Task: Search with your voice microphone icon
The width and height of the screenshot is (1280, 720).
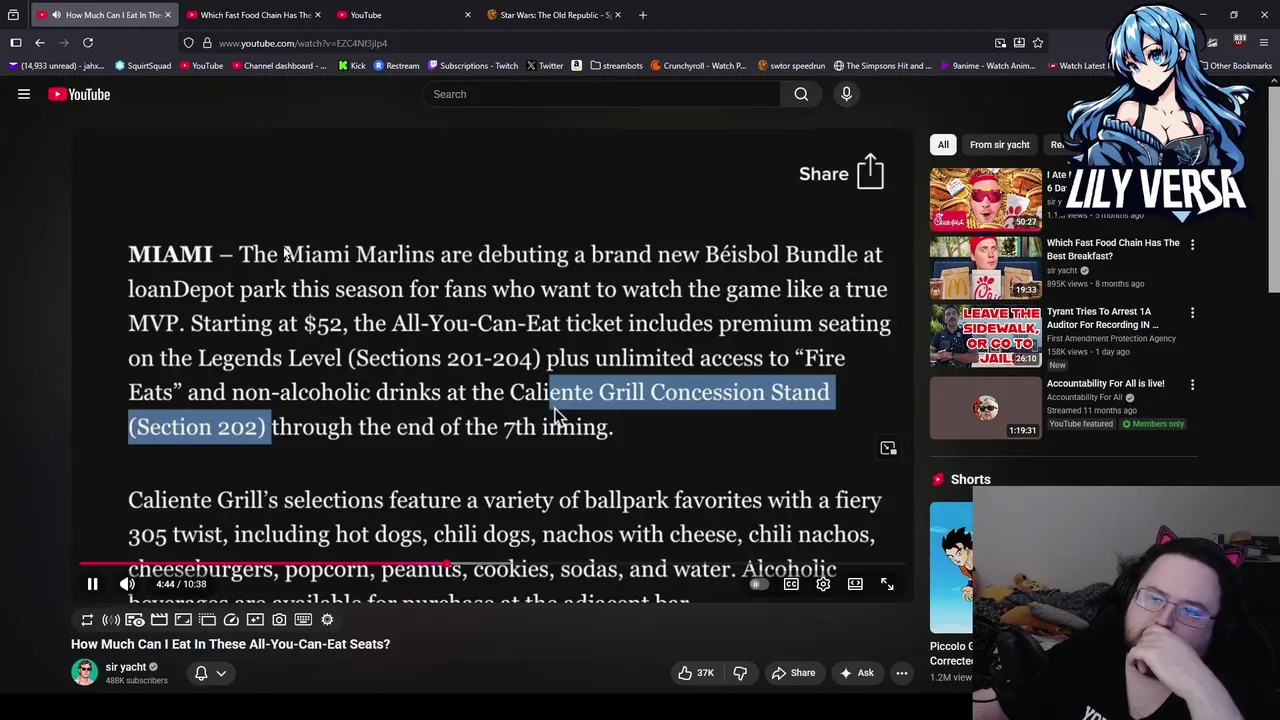Action: coord(846,94)
